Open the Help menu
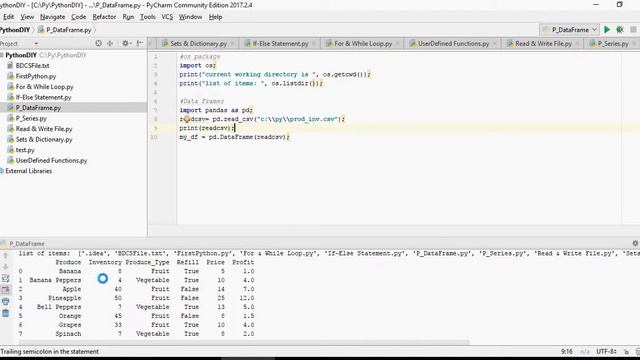The width and height of the screenshot is (640, 360). pos(215,17)
